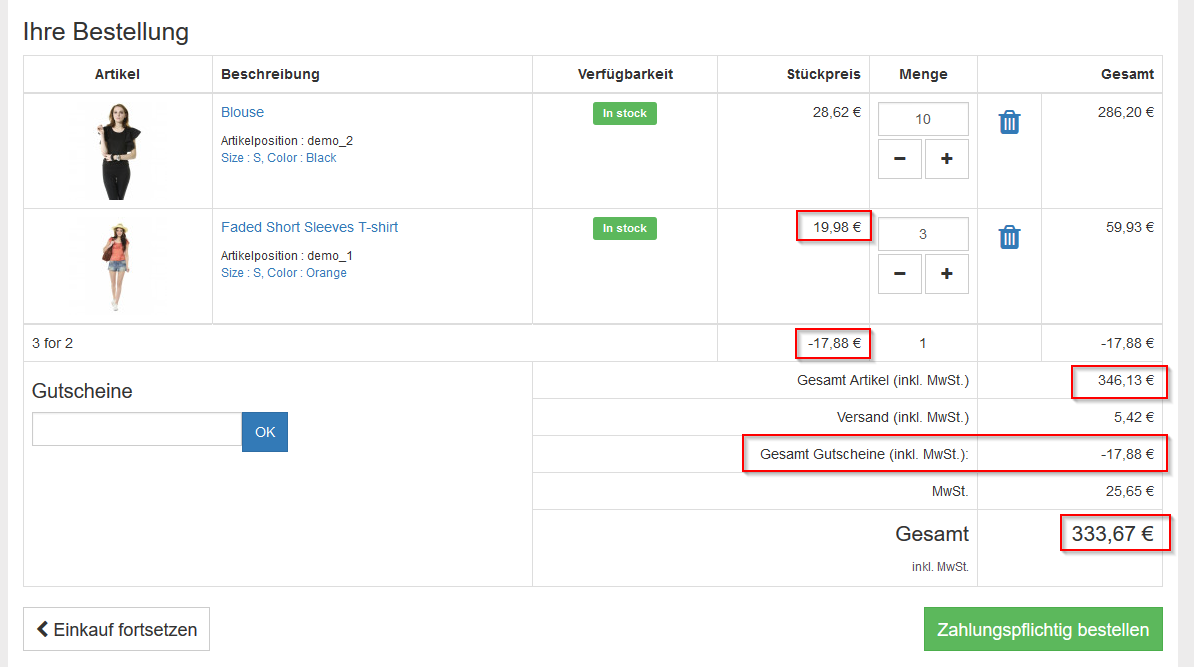The image size is (1194, 667).
Task: Open Faded Short Sleeves T-shirt link
Action: click(309, 228)
